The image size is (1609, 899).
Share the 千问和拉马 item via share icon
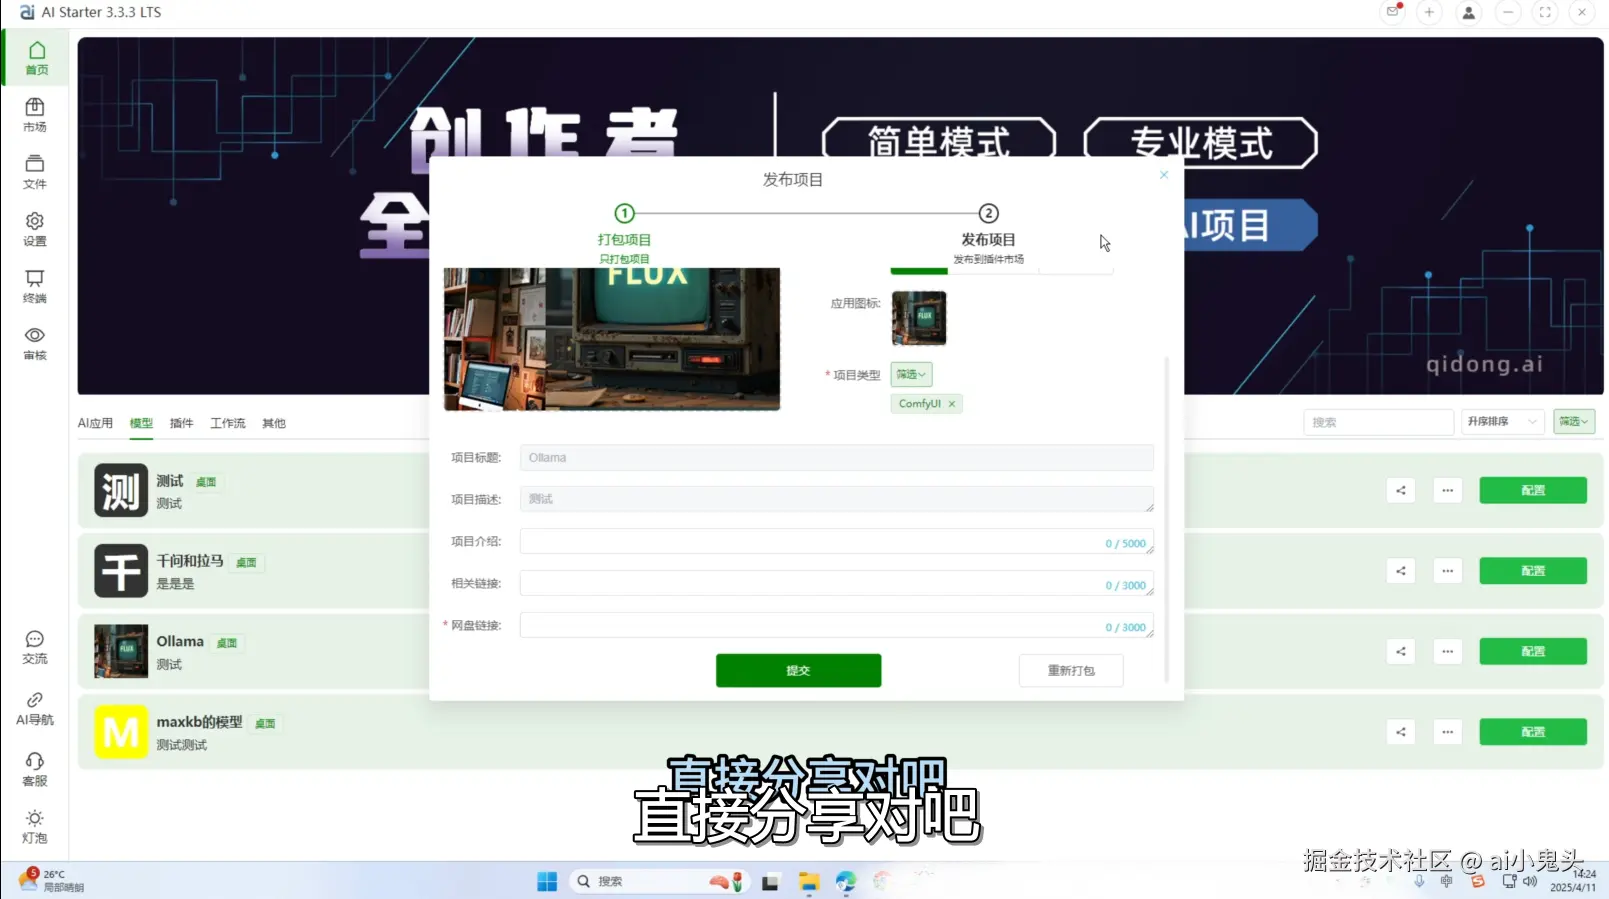(1401, 571)
